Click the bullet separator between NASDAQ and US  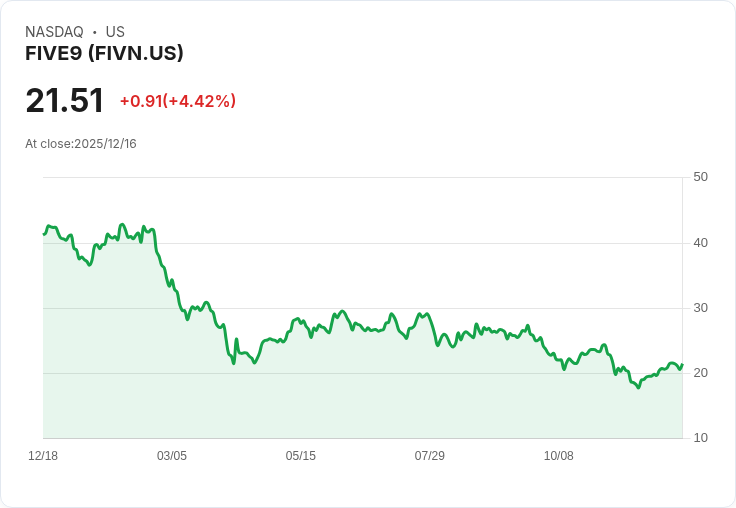95,32
